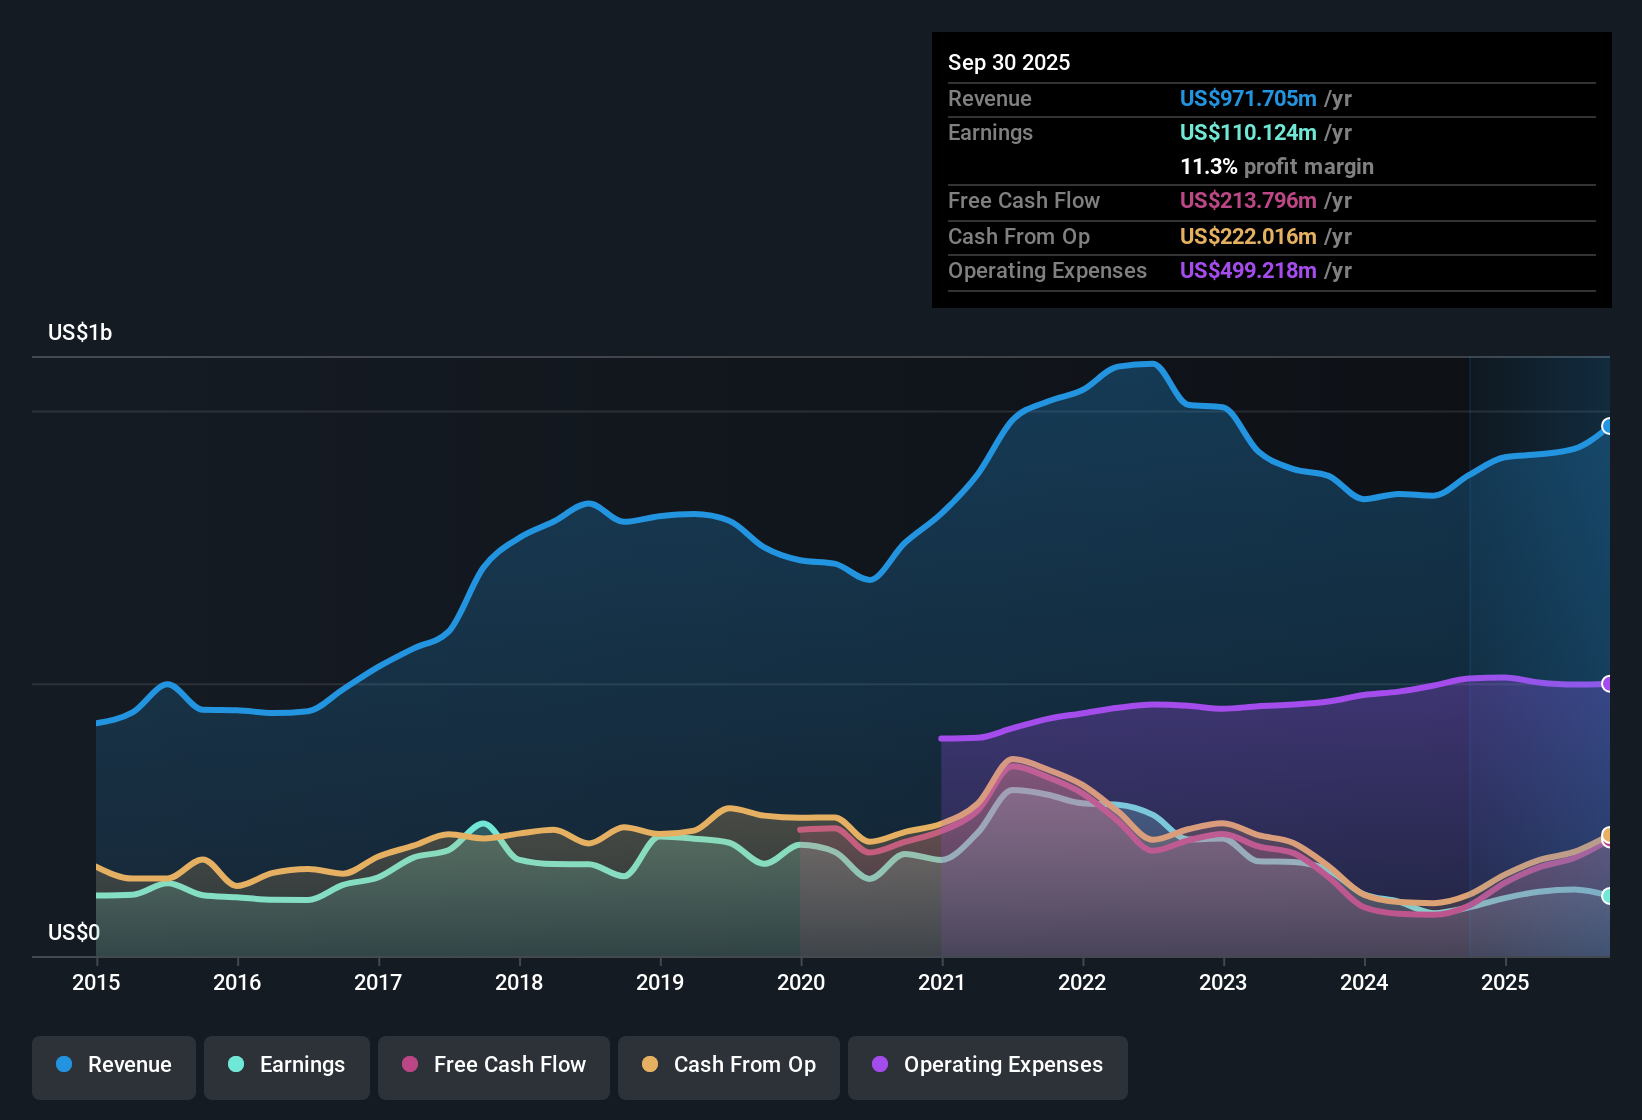Click the Operating Expenses purple dot icon

879,1065
